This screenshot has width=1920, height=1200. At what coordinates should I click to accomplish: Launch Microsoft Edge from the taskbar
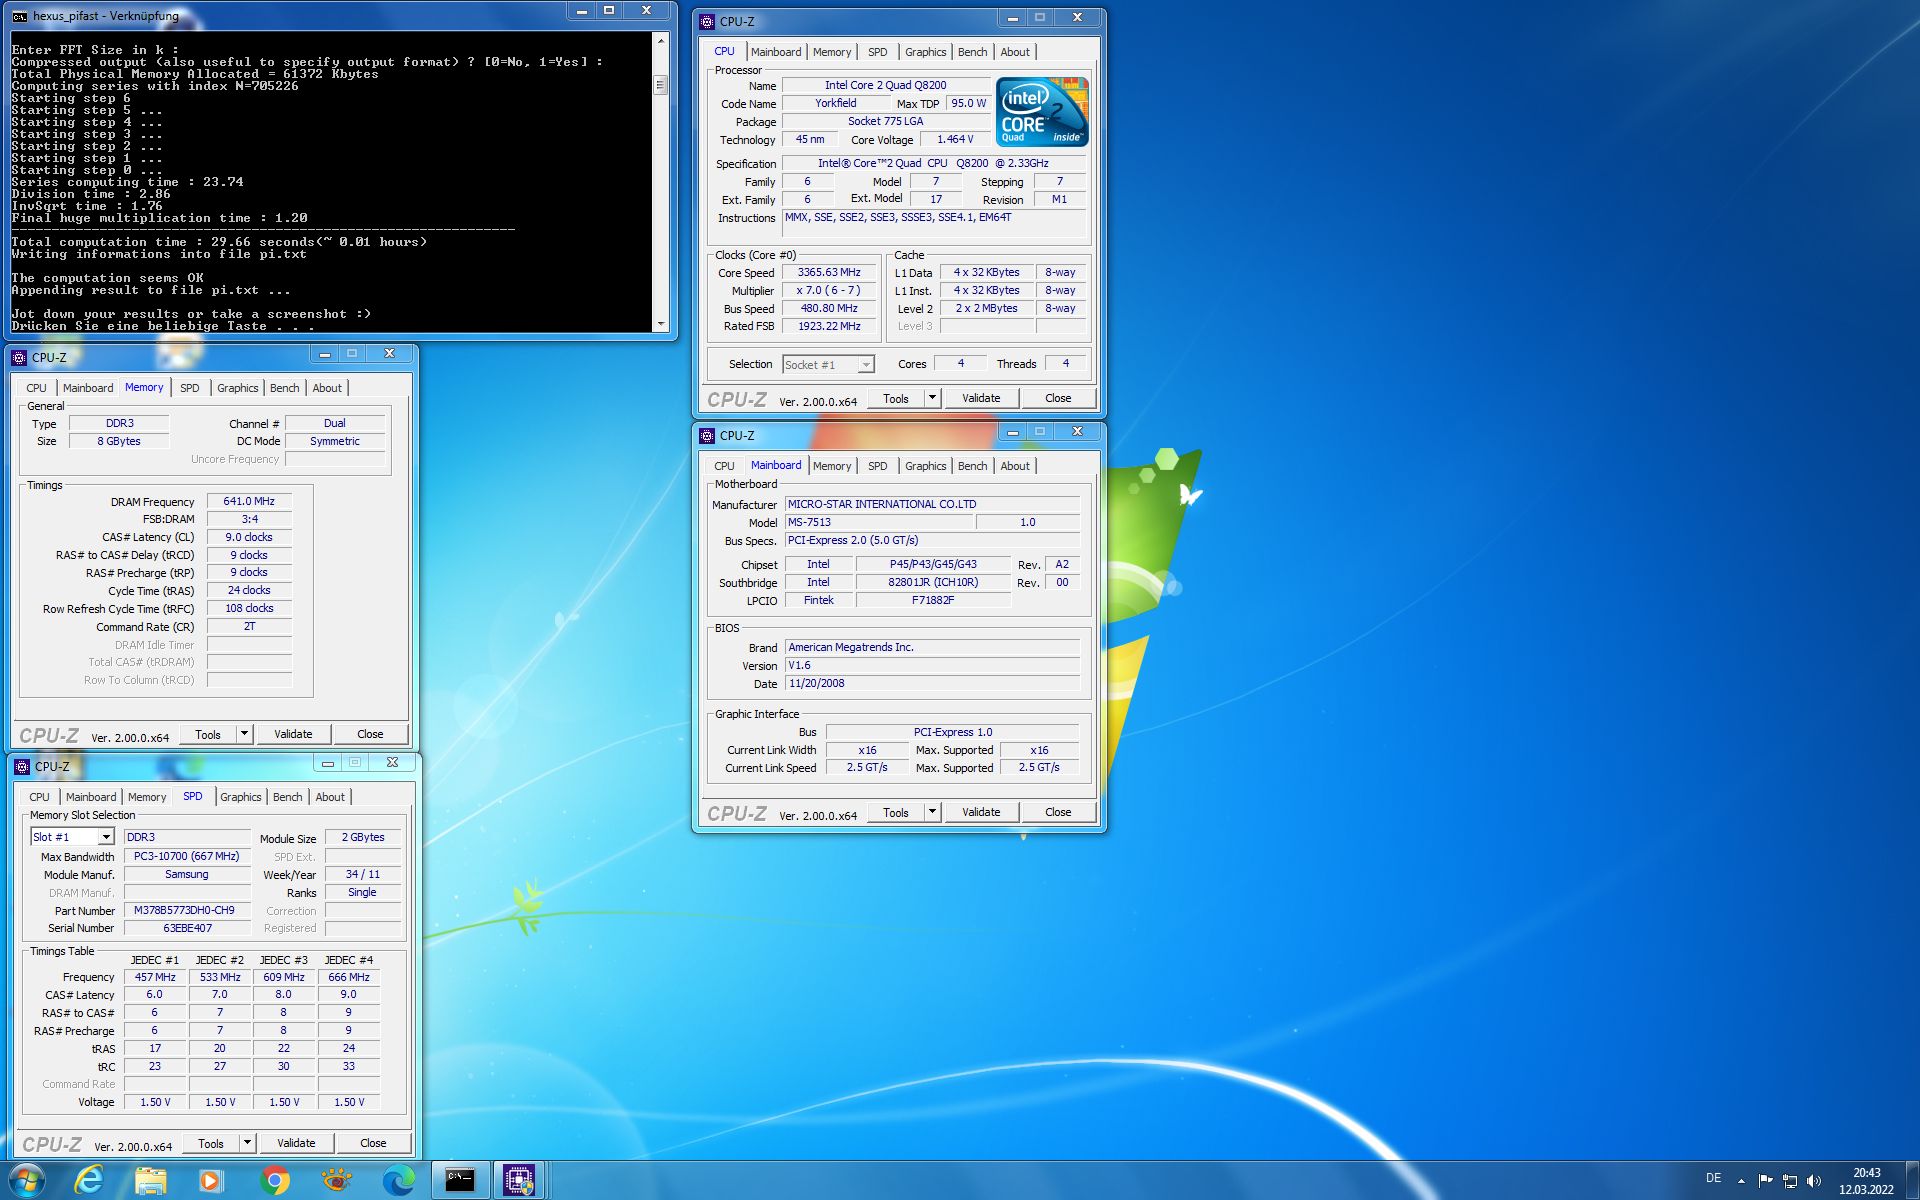point(398,1180)
